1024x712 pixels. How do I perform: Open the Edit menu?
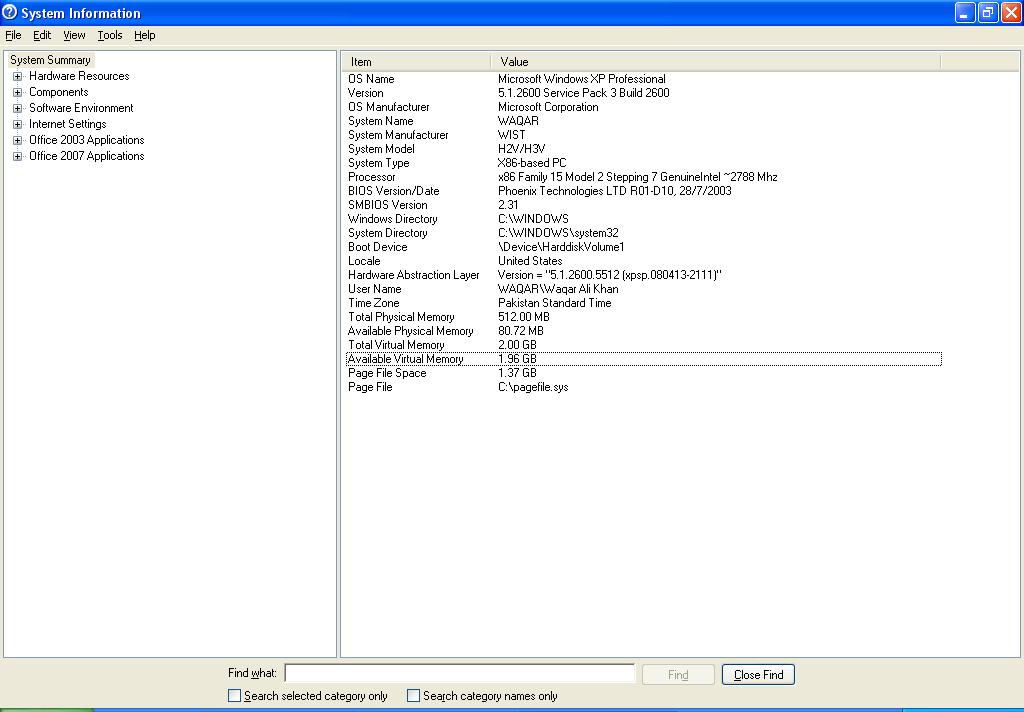[41, 35]
